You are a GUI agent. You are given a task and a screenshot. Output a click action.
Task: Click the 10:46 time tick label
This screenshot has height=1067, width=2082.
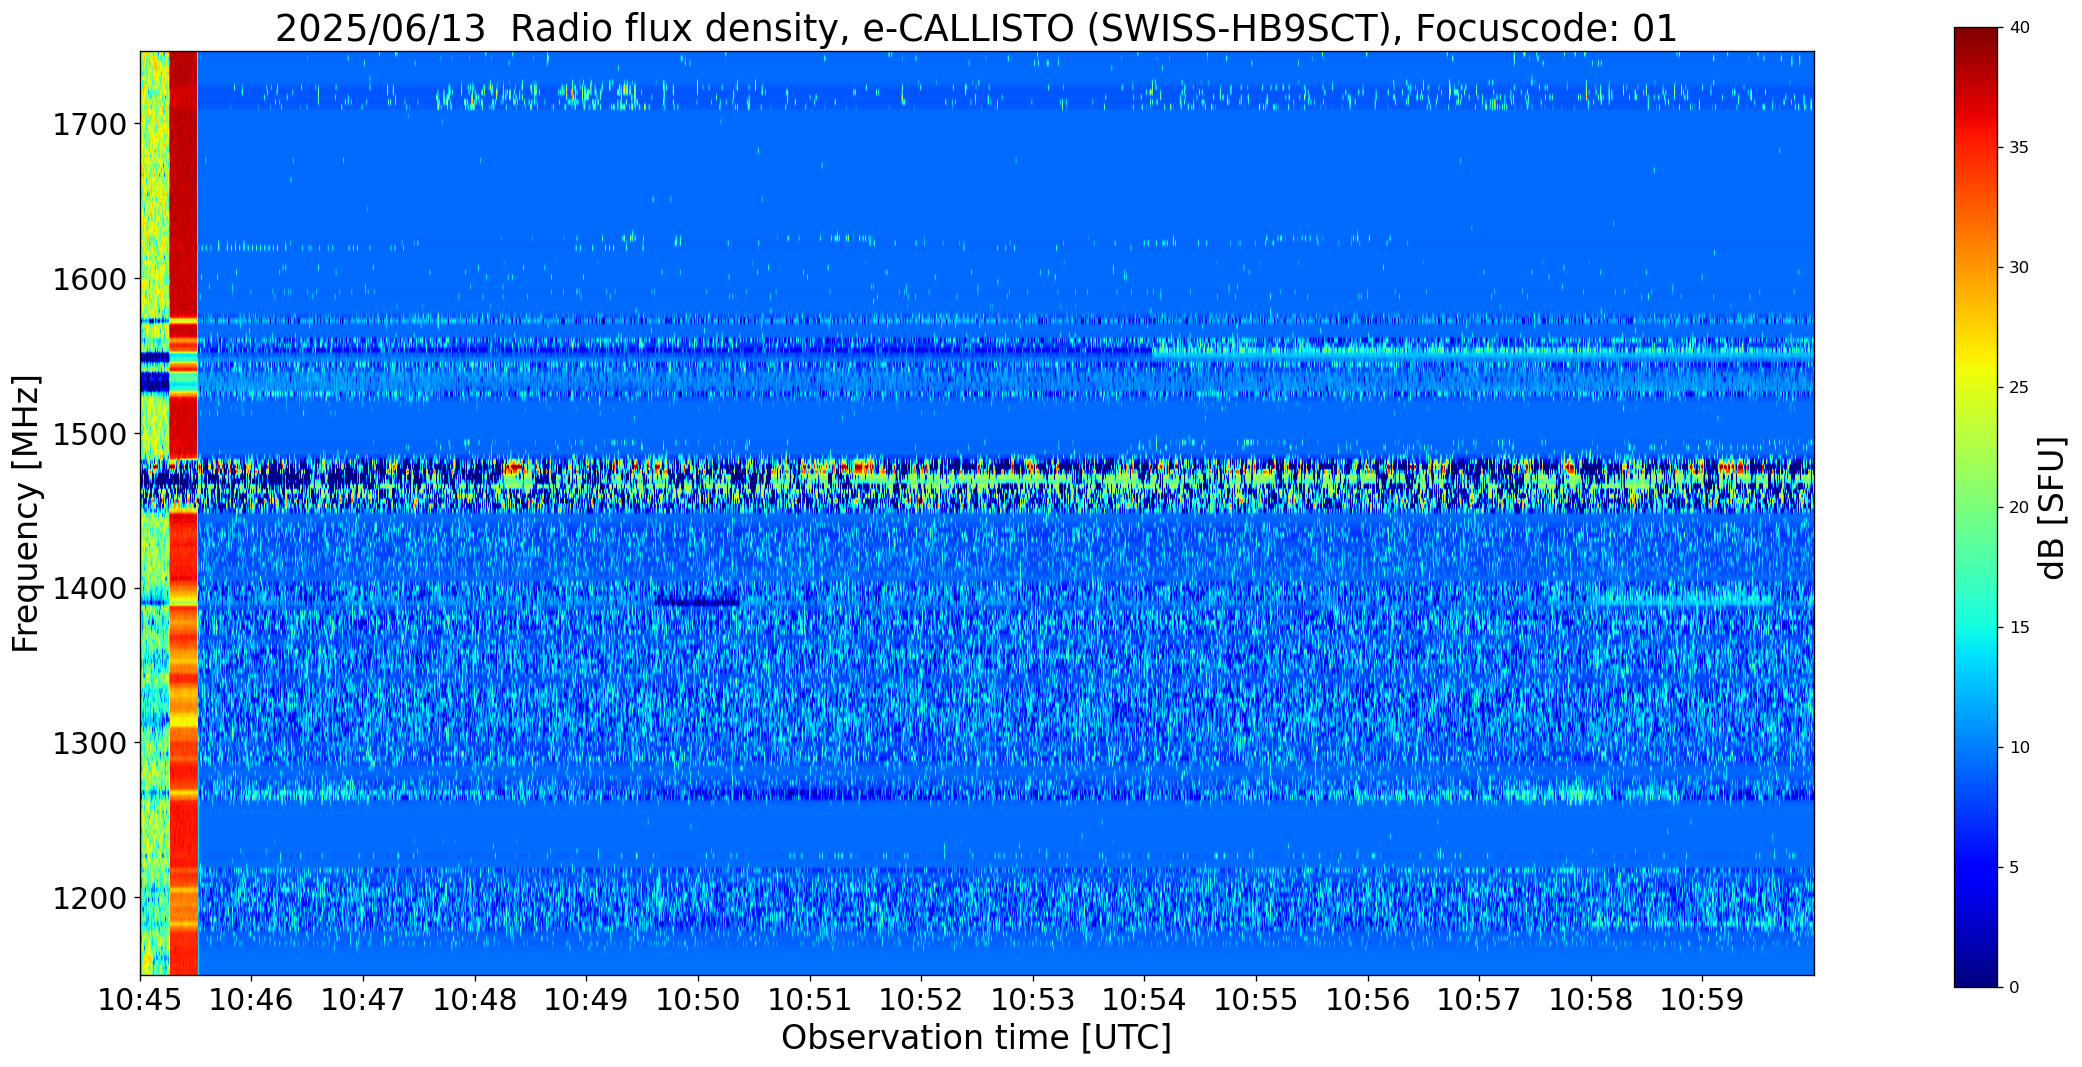point(252,999)
